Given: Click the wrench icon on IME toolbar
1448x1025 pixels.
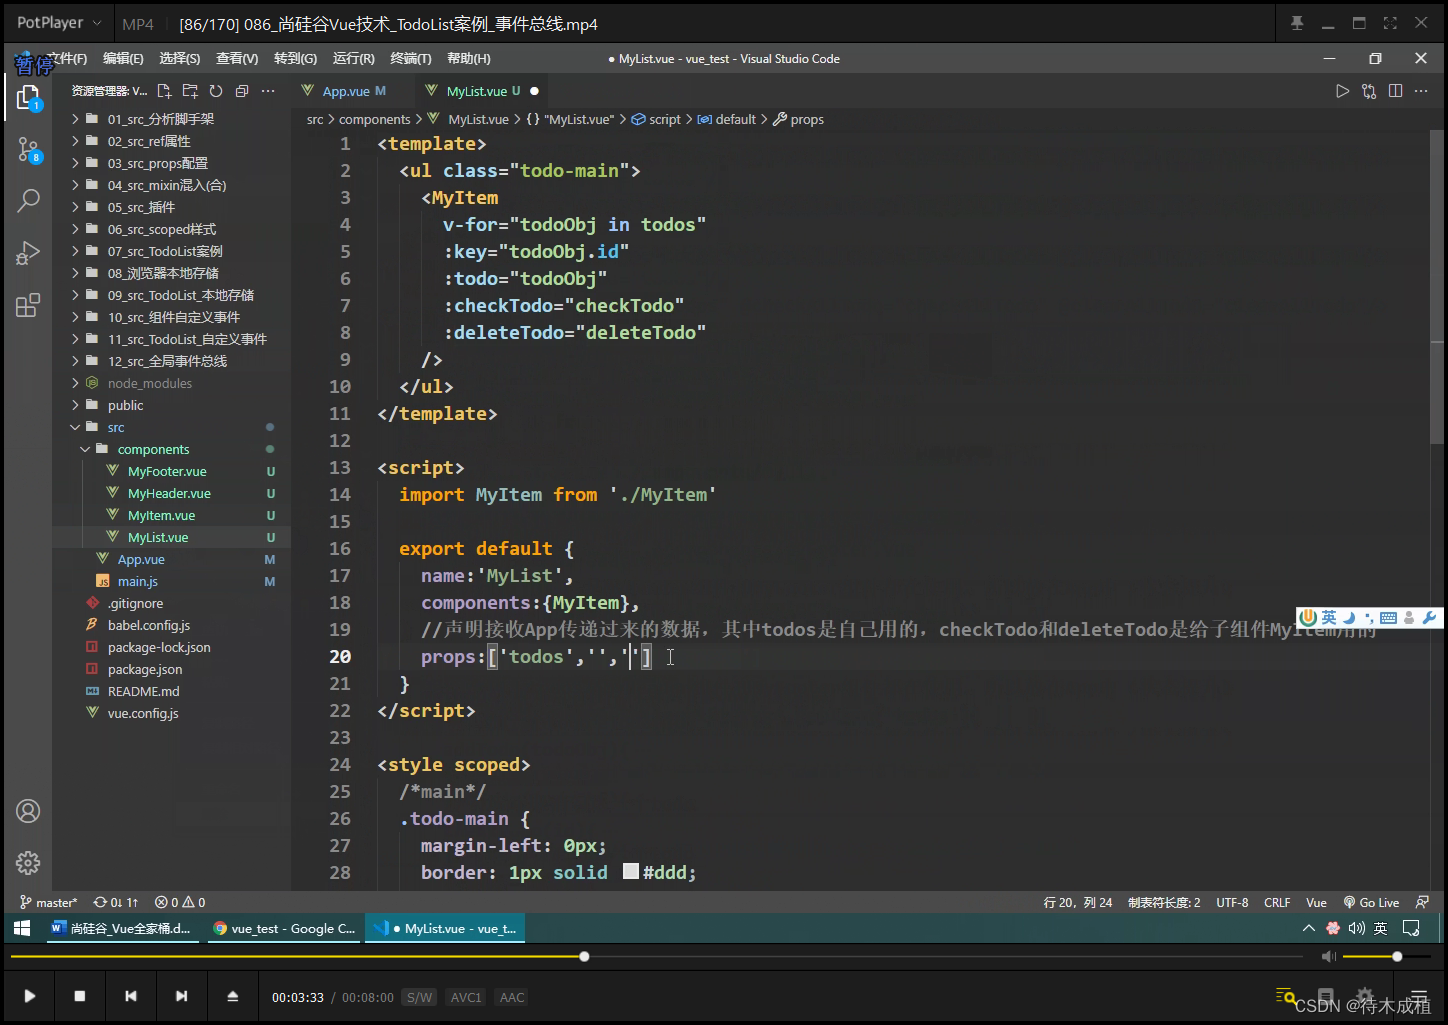Looking at the screenshot, I should 1429,618.
